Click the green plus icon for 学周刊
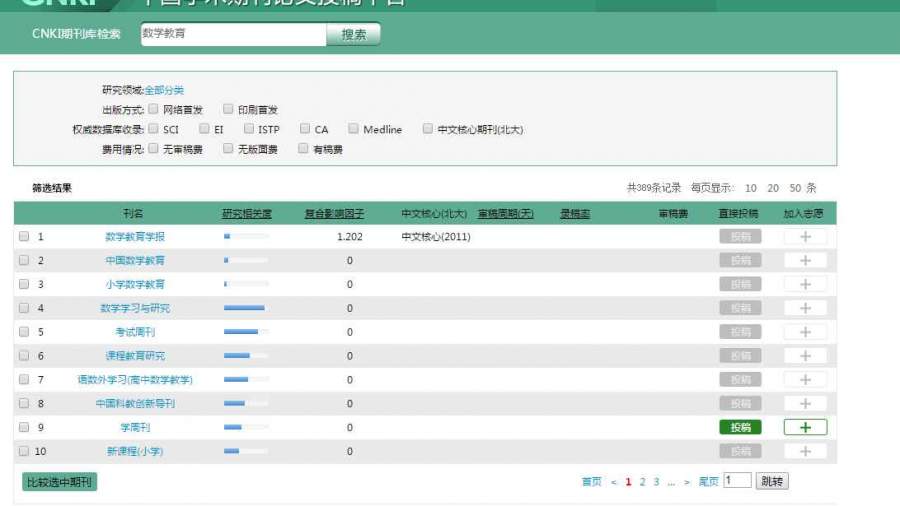 [805, 427]
